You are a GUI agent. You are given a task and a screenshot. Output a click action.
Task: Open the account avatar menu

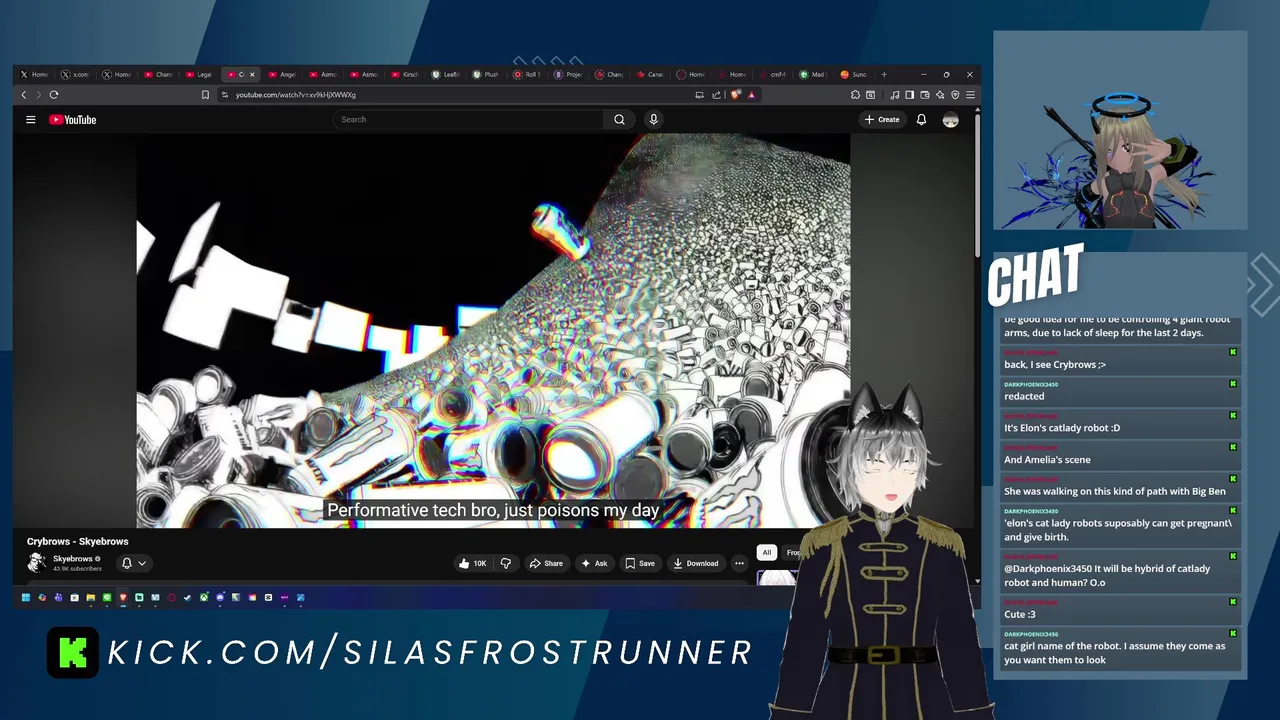950,119
